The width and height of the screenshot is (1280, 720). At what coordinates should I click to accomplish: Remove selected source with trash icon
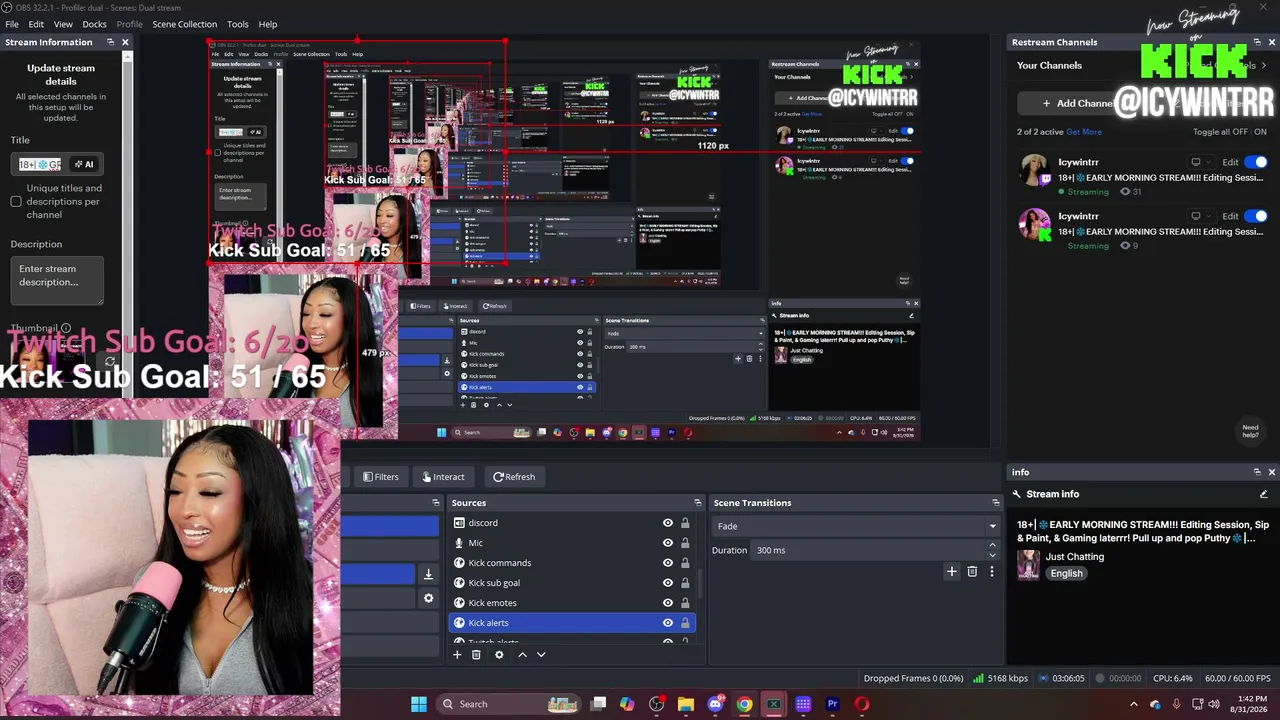coord(476,655)
